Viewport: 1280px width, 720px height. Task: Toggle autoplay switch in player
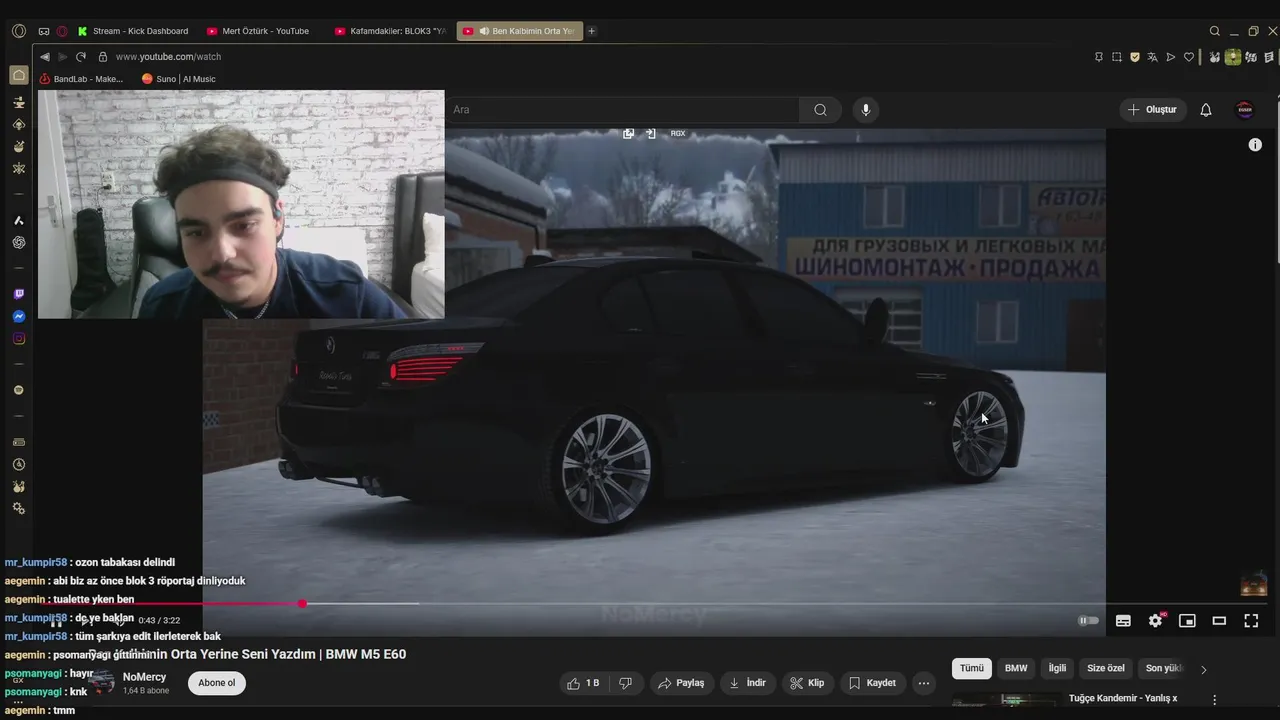click(1088, 621)
